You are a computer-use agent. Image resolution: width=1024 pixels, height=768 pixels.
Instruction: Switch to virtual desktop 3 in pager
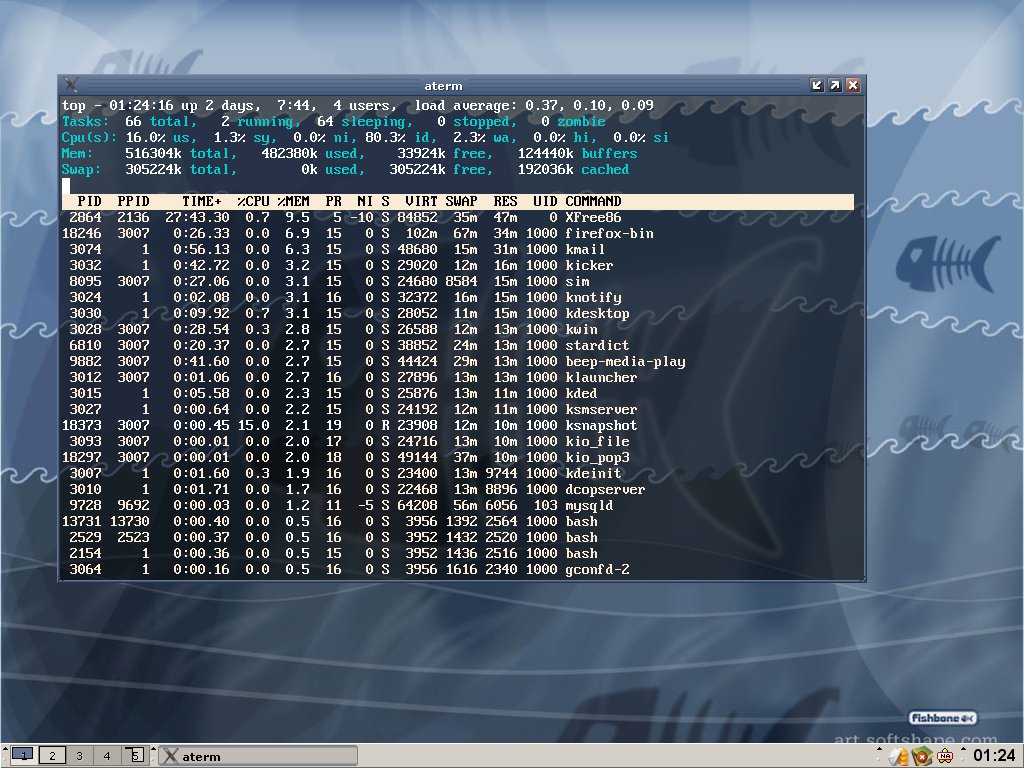click(x=79, y=756)
